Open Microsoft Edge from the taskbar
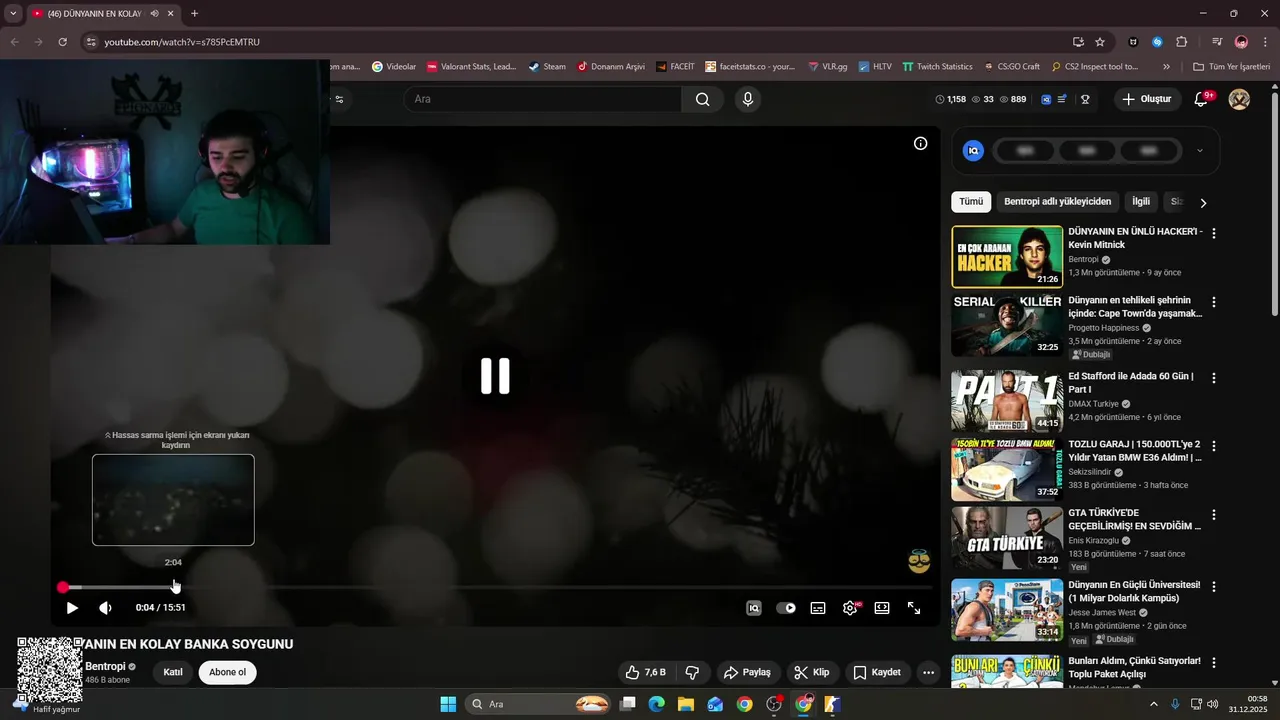This screenshot has height=720, width=1280. pos(656,704)
